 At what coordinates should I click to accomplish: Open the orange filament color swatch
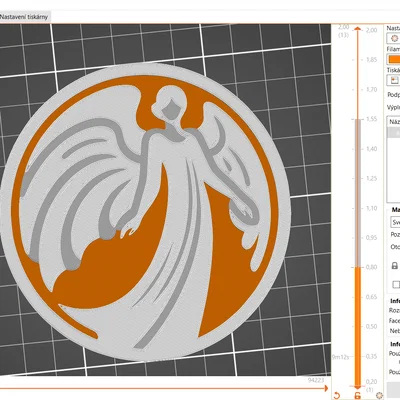point(394,59)
